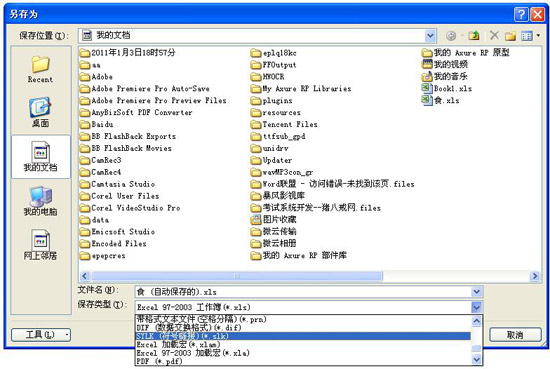This screenshot has width=550, height=369.
Task: Select the 微云相册 folder
Action: (x=274, y=243)
